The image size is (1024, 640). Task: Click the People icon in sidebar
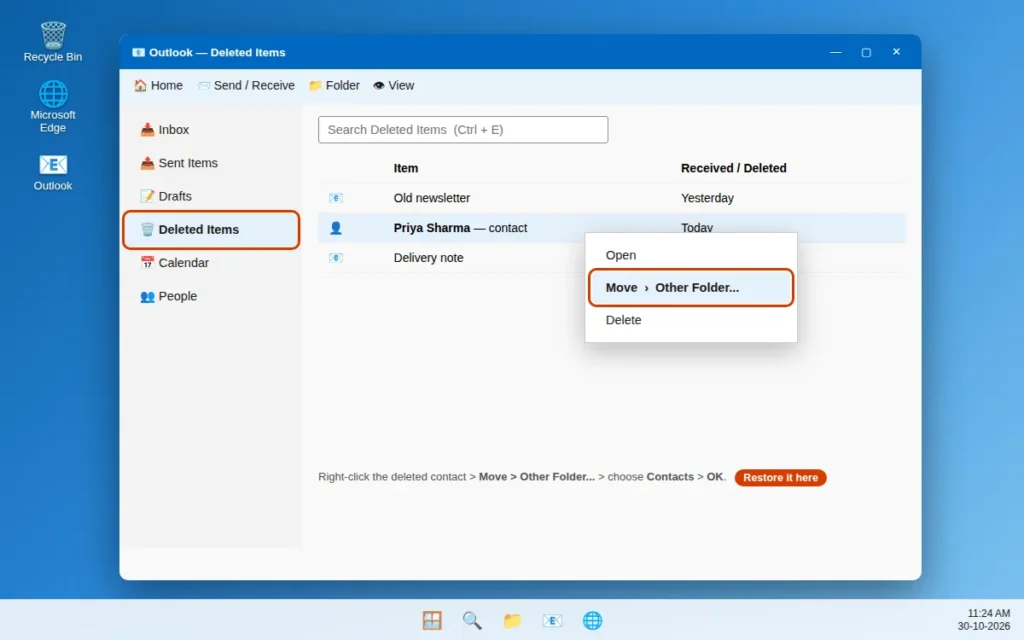[x=148, y=296]
